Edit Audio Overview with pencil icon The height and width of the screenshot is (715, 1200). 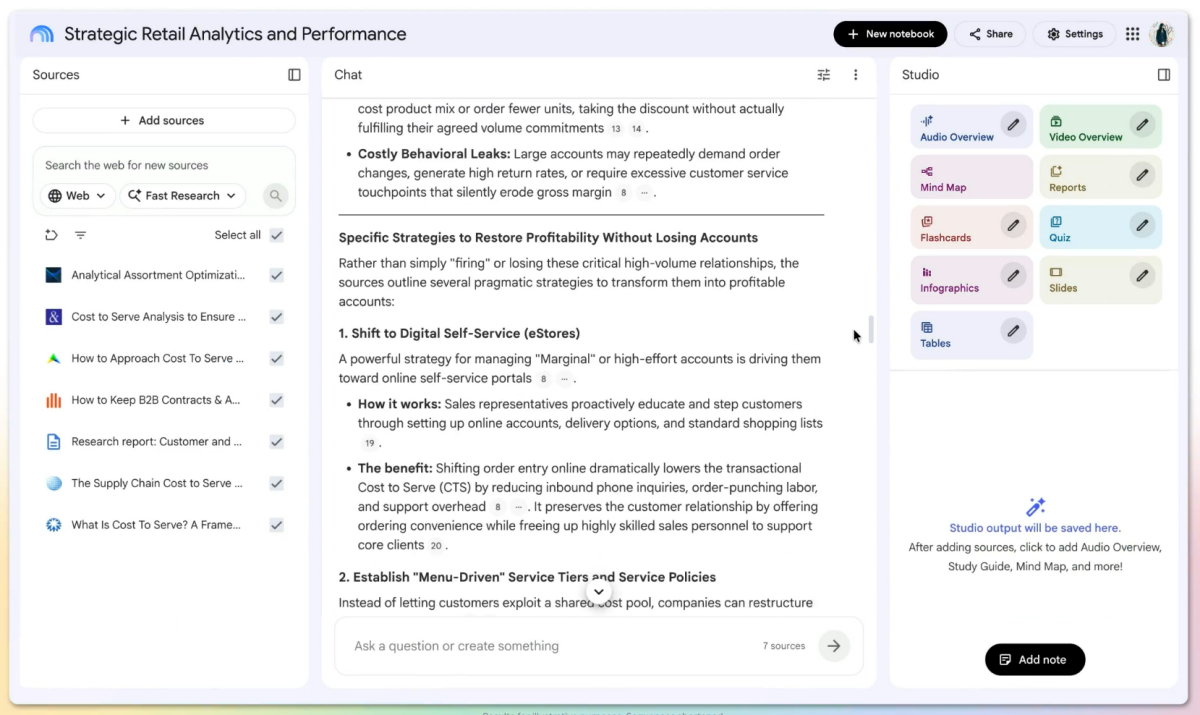pyautogui.click(x=1014, y=125)
